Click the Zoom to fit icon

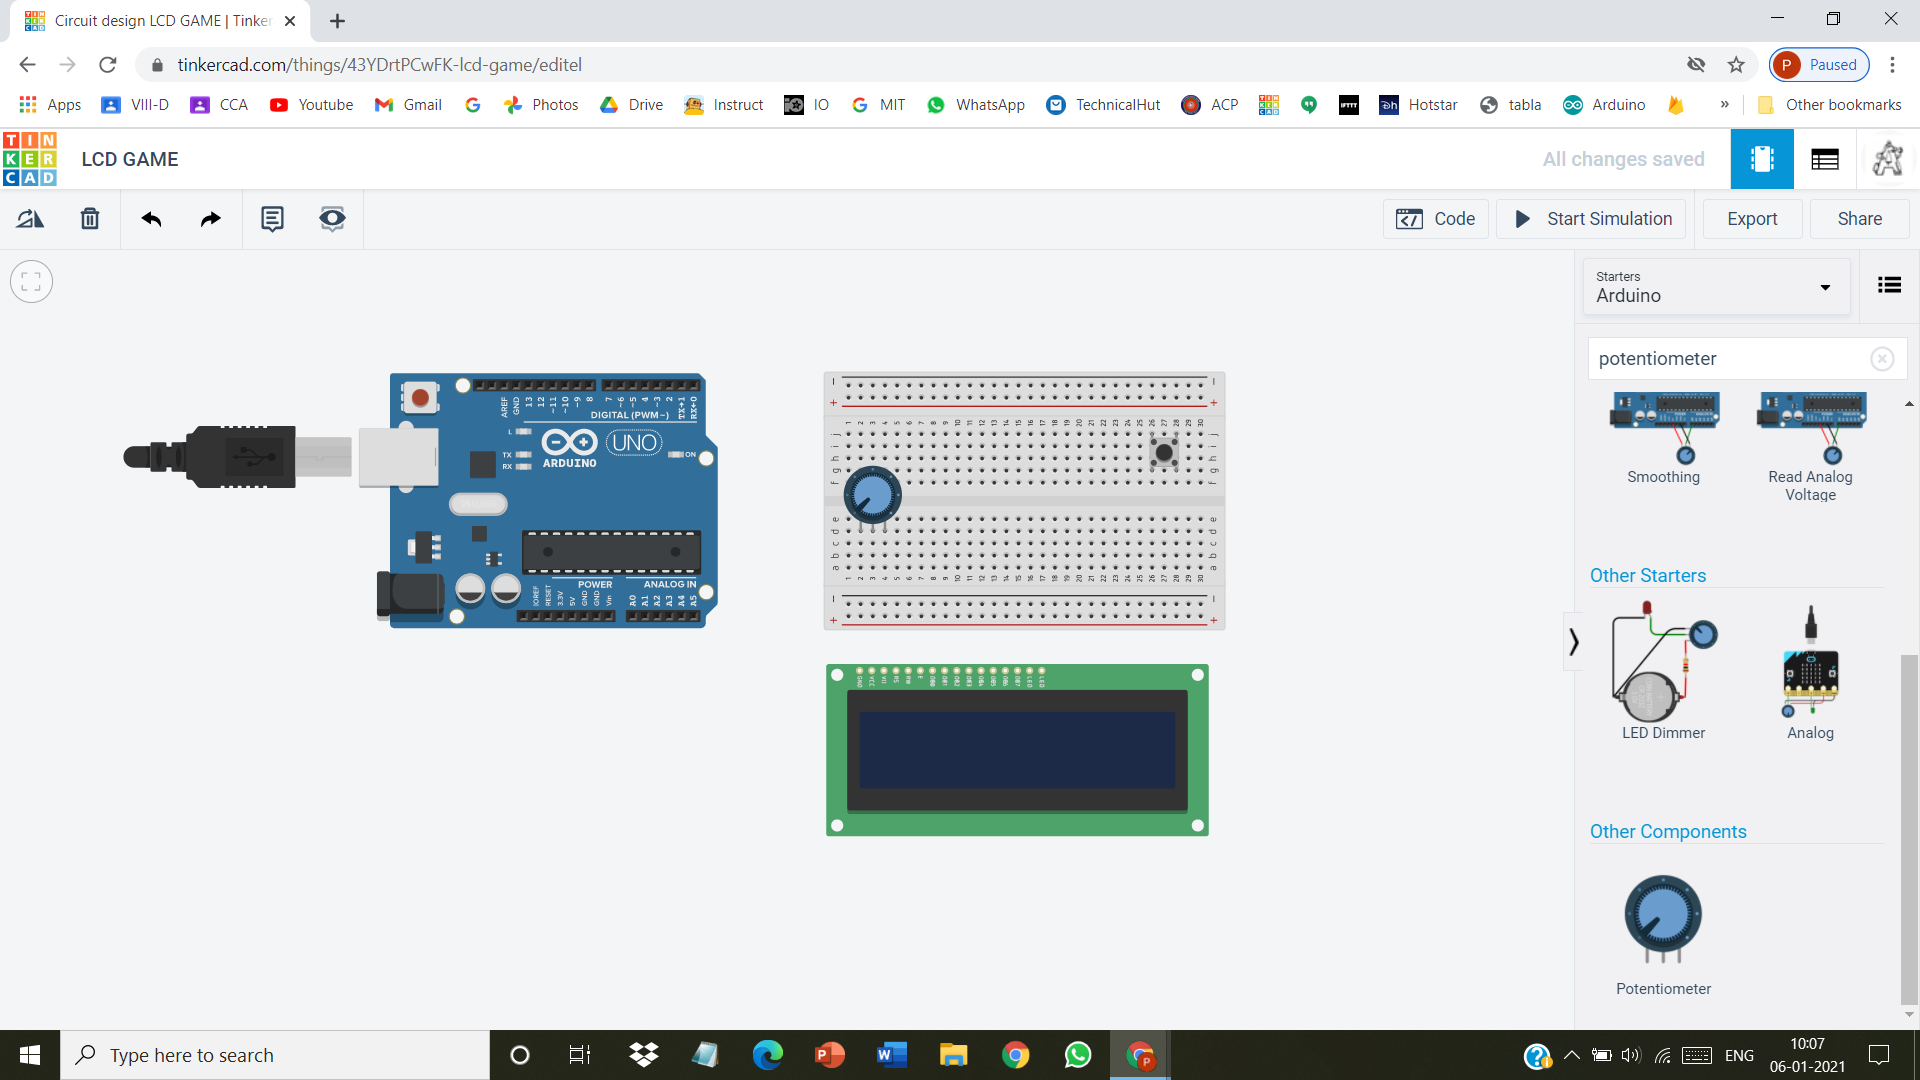coord(31,281)
